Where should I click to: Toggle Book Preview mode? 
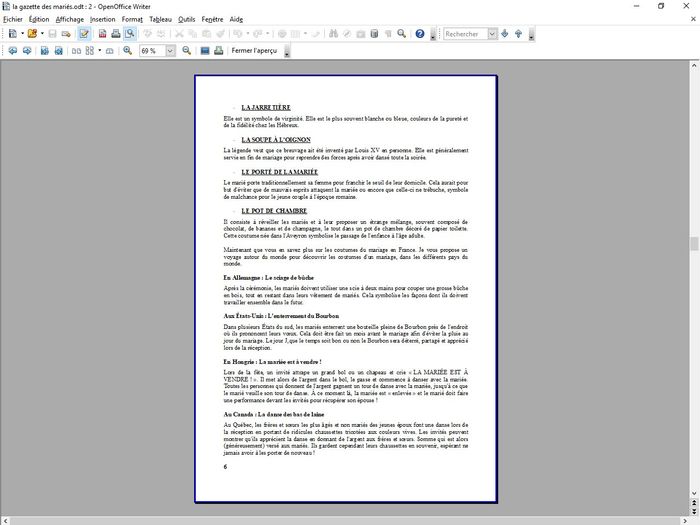pyautogui.click(x=109, y=50)
